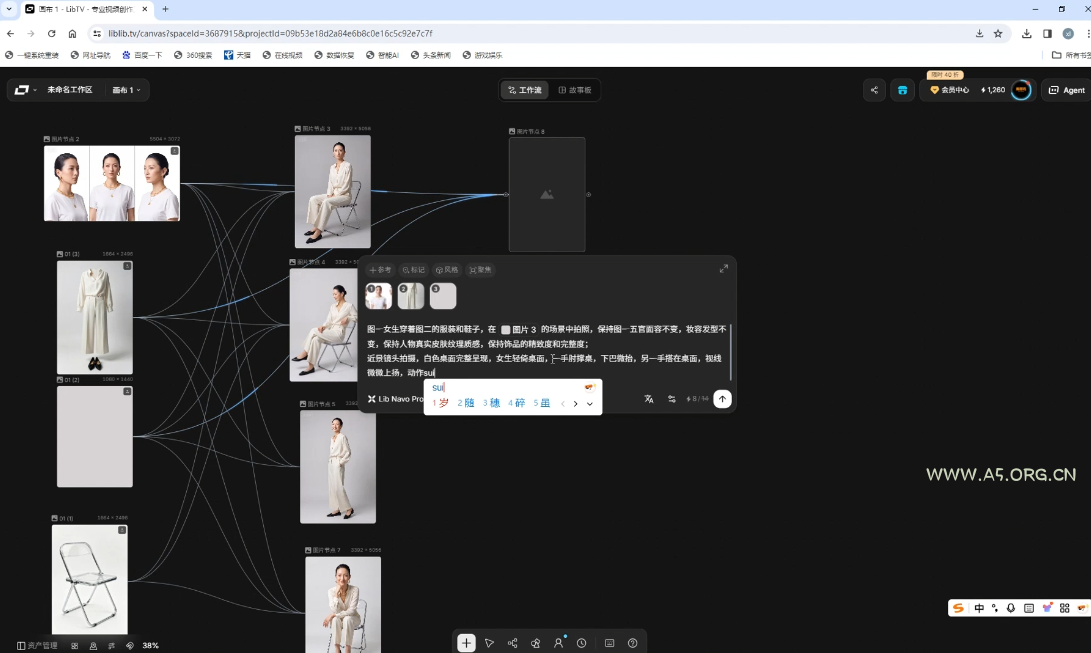Click the 聚焦 focus button
The height and width of the screenshot is (653, 1091).
480,270
